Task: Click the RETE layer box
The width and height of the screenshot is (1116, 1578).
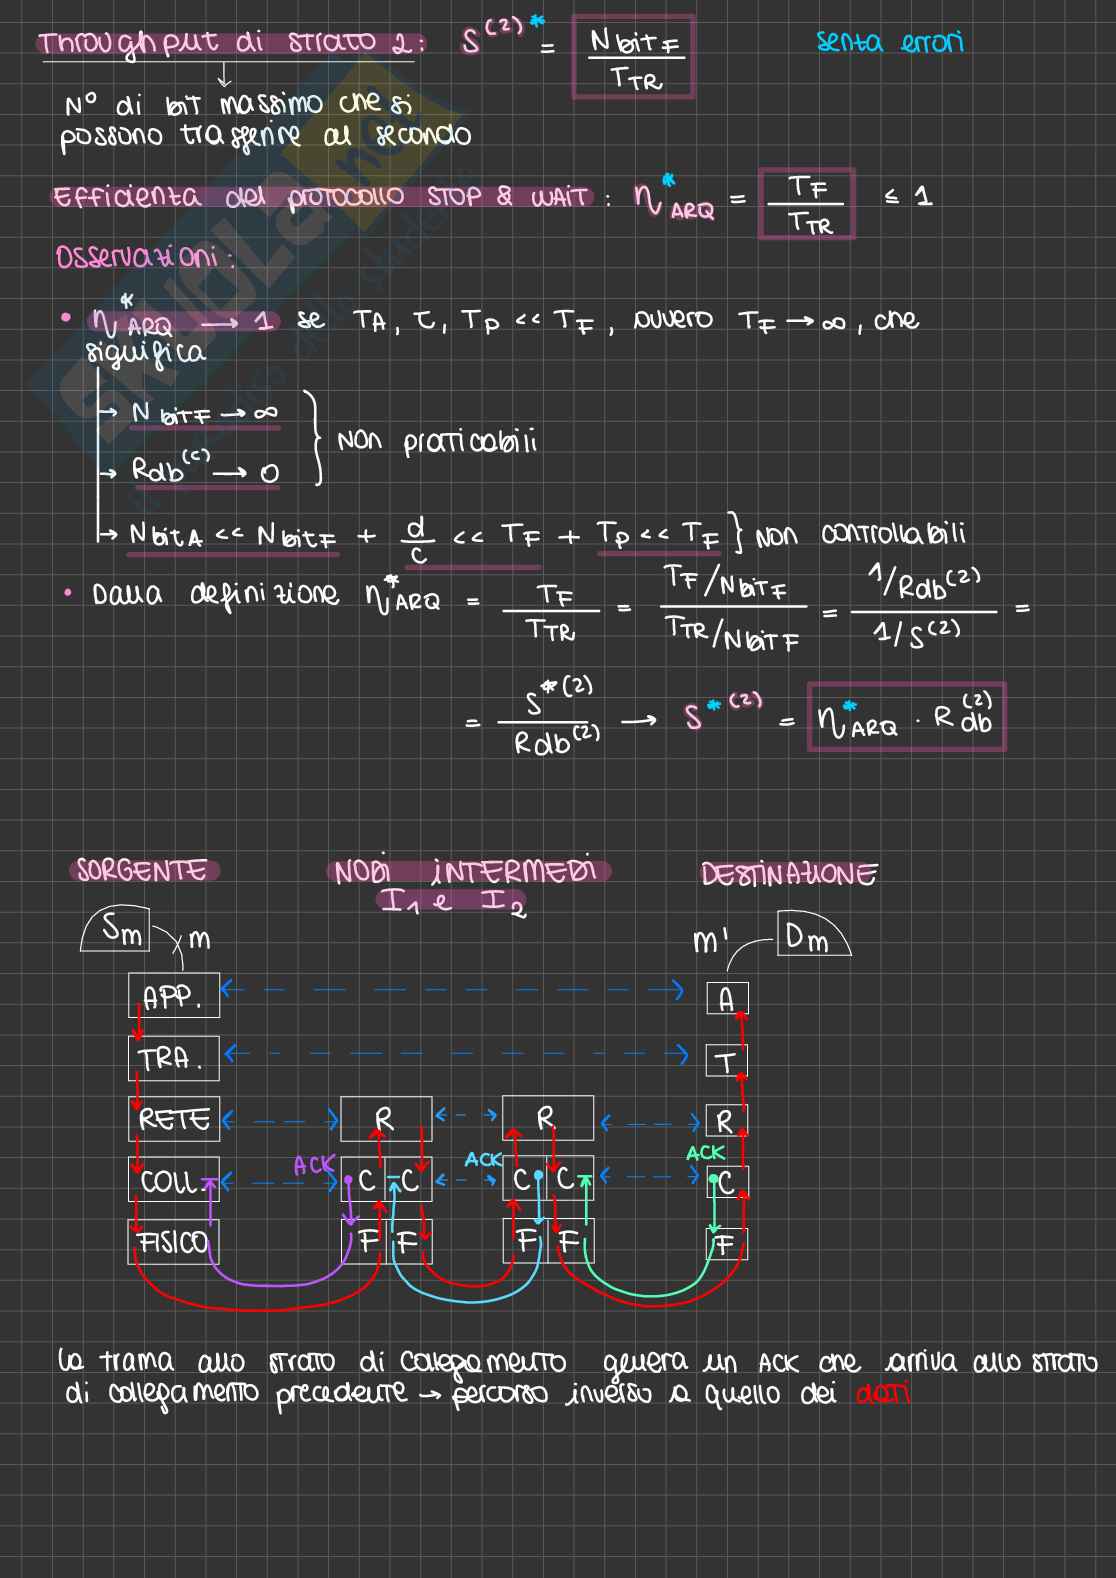Action: [173, 1119]
